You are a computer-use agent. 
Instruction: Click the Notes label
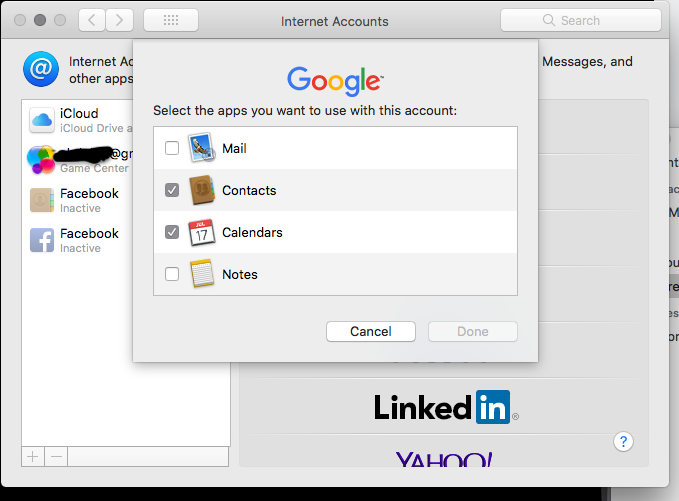click(x=239, y=275)
